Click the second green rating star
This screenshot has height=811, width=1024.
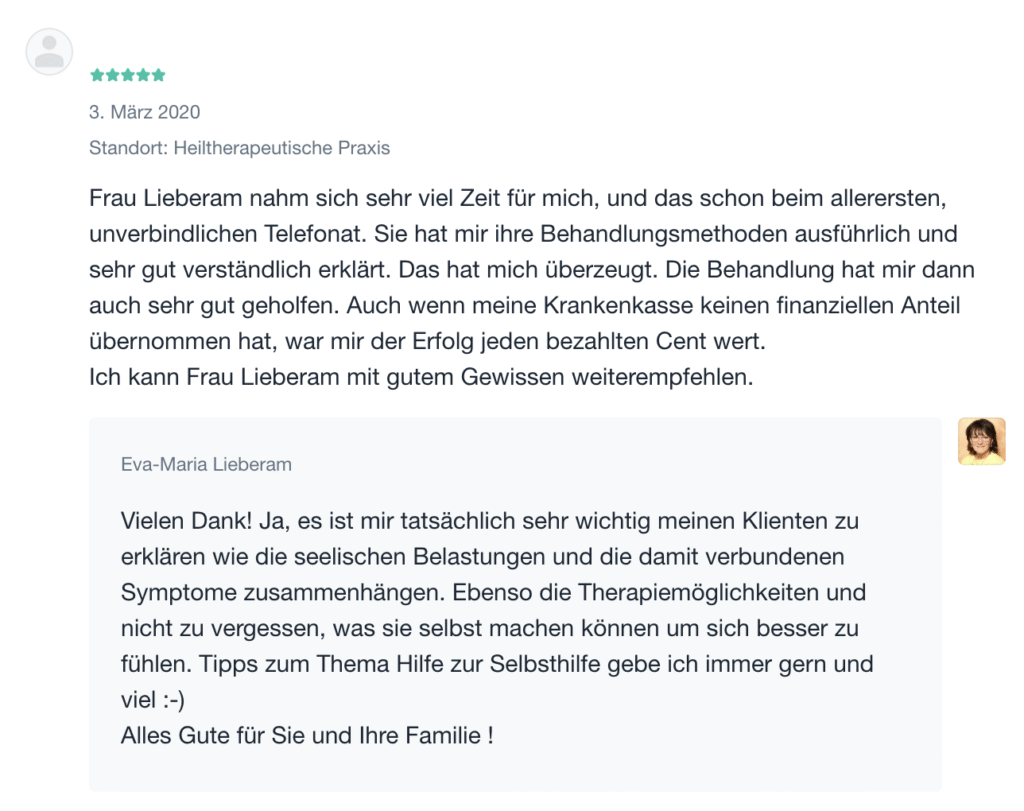click(112, 75)
